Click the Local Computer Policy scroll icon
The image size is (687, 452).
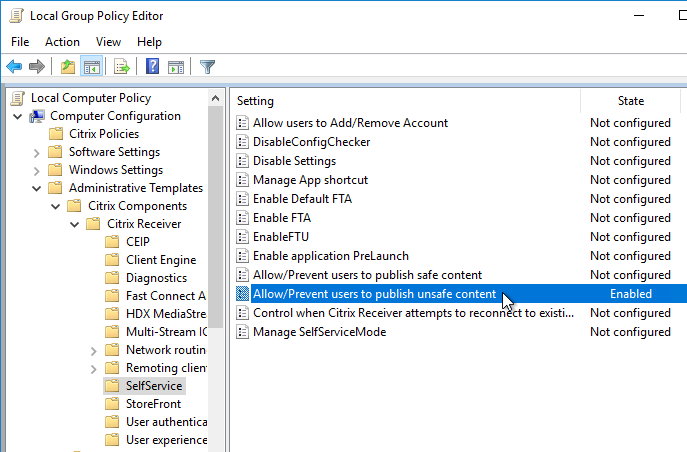18,98
